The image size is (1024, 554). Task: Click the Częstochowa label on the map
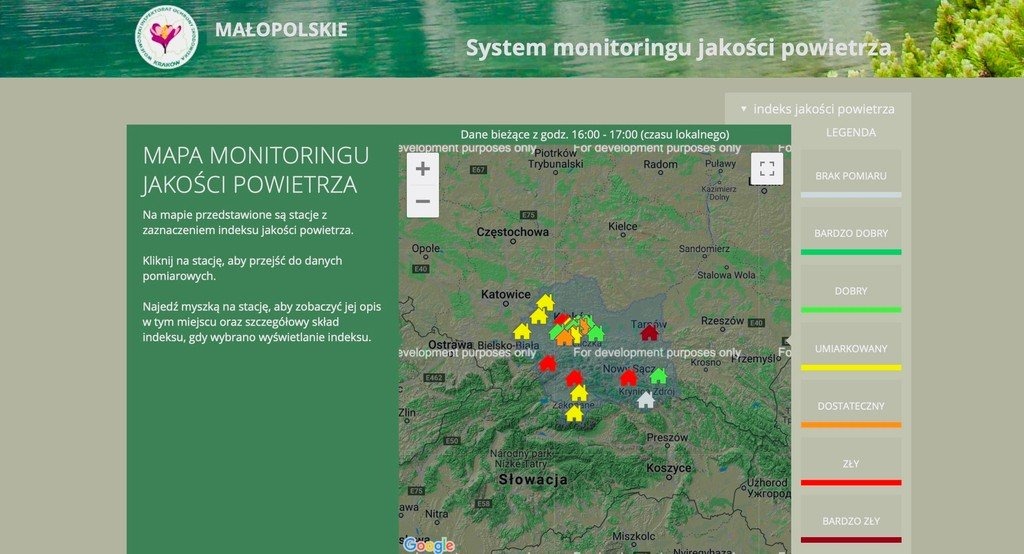513,232
